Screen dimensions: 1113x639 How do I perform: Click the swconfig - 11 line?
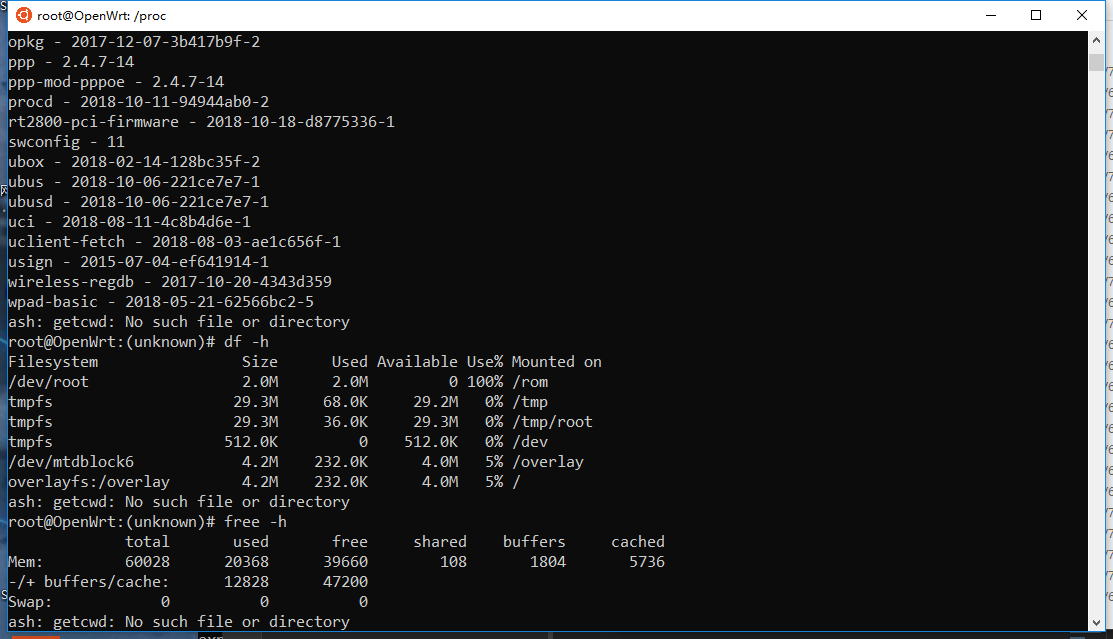click(66, 142)
